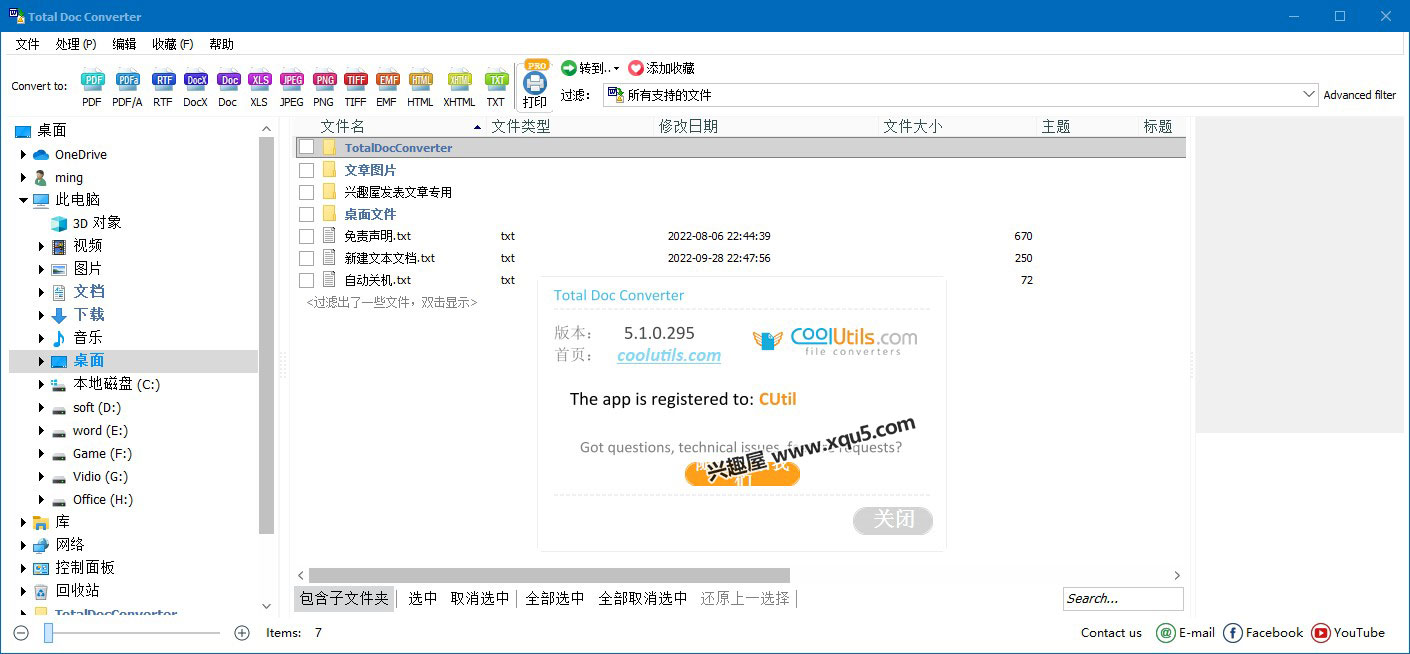
Task: Open the coolutils.com homepage link
Action: click(x=669, y=355)
